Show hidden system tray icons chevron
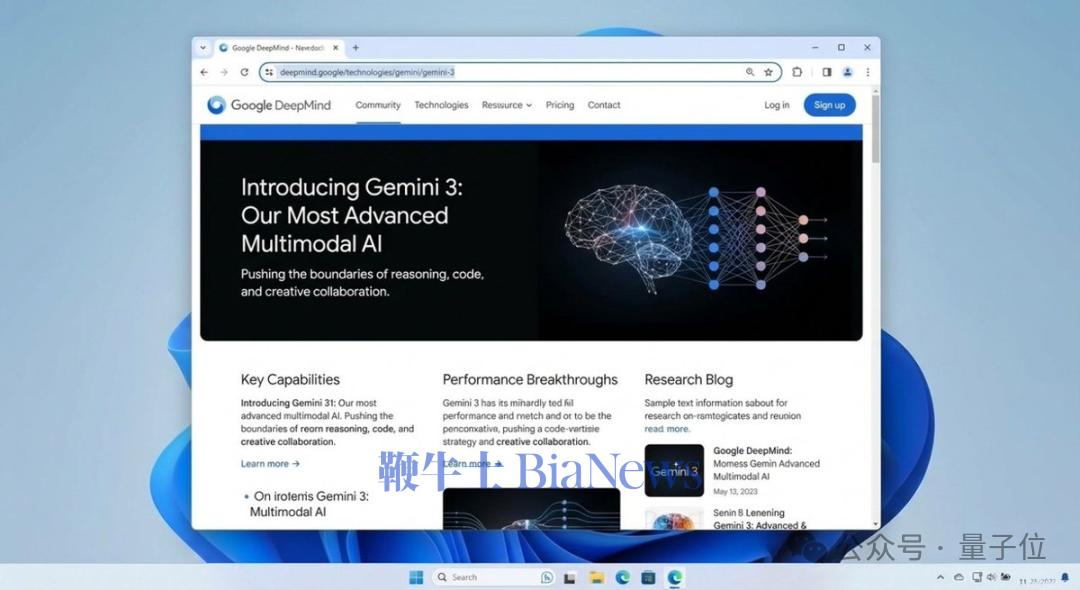Screen dimensions: 1080x590 (940, 577)
